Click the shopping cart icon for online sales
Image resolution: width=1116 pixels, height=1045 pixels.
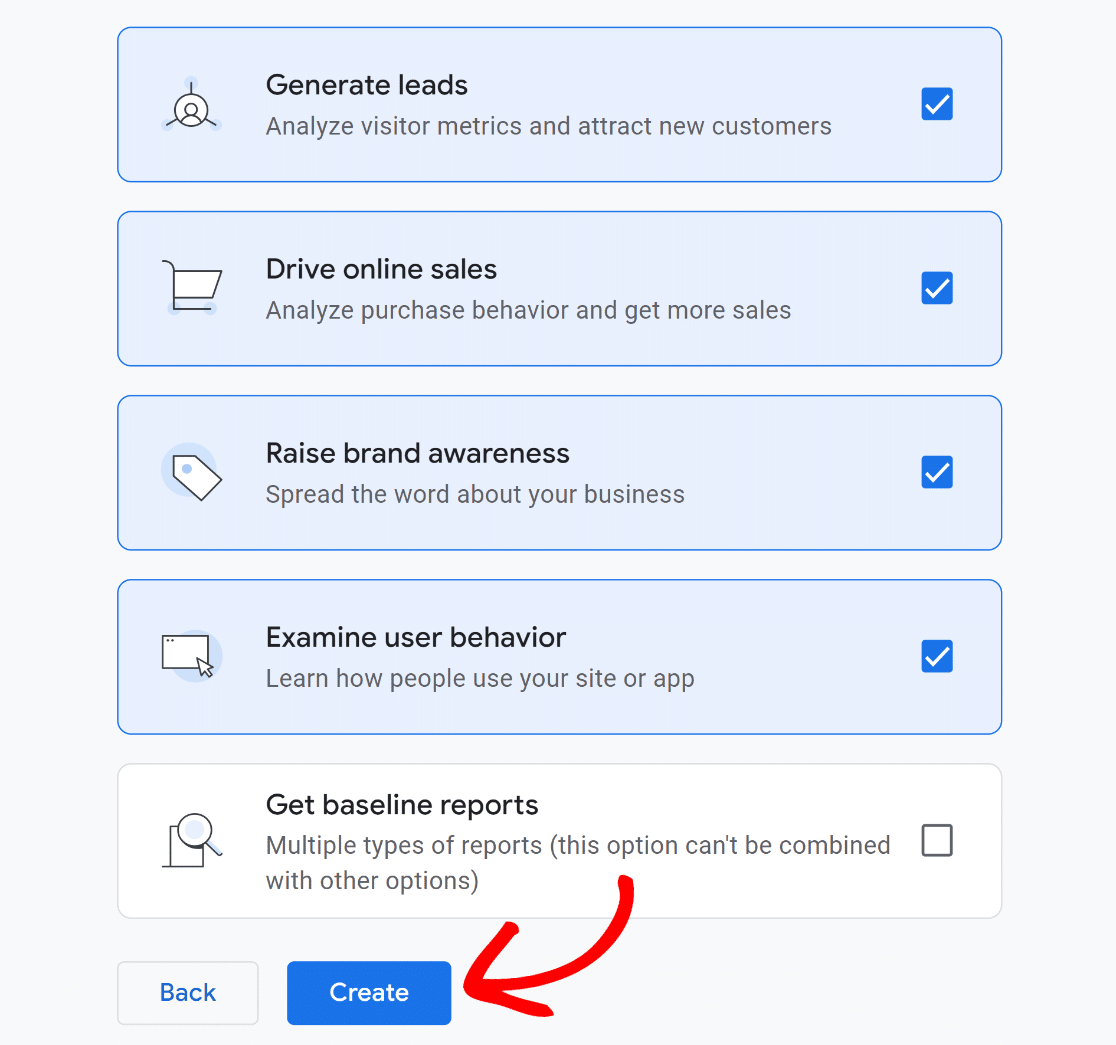[191, 288]
